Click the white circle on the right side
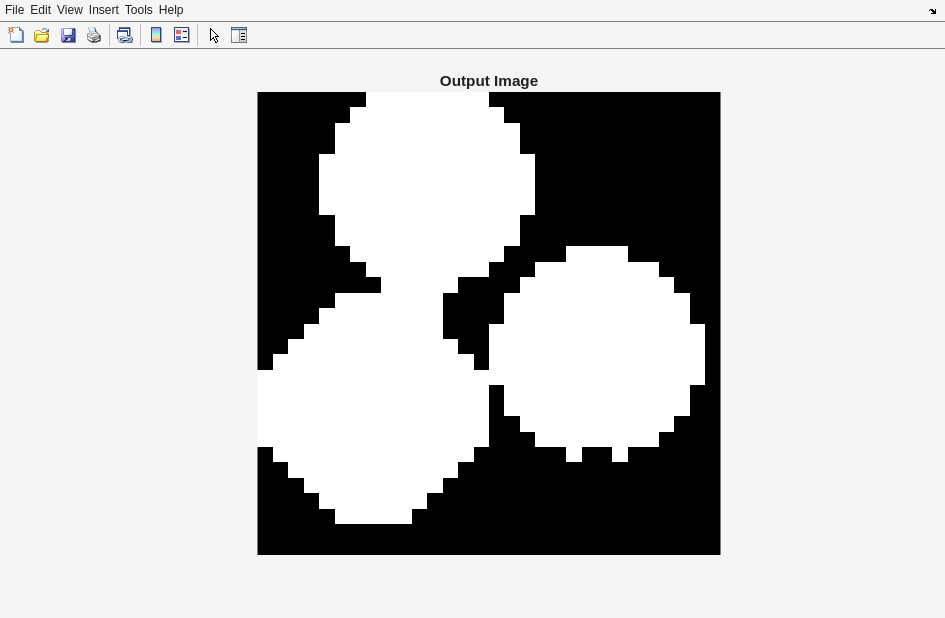 point(597,350)
